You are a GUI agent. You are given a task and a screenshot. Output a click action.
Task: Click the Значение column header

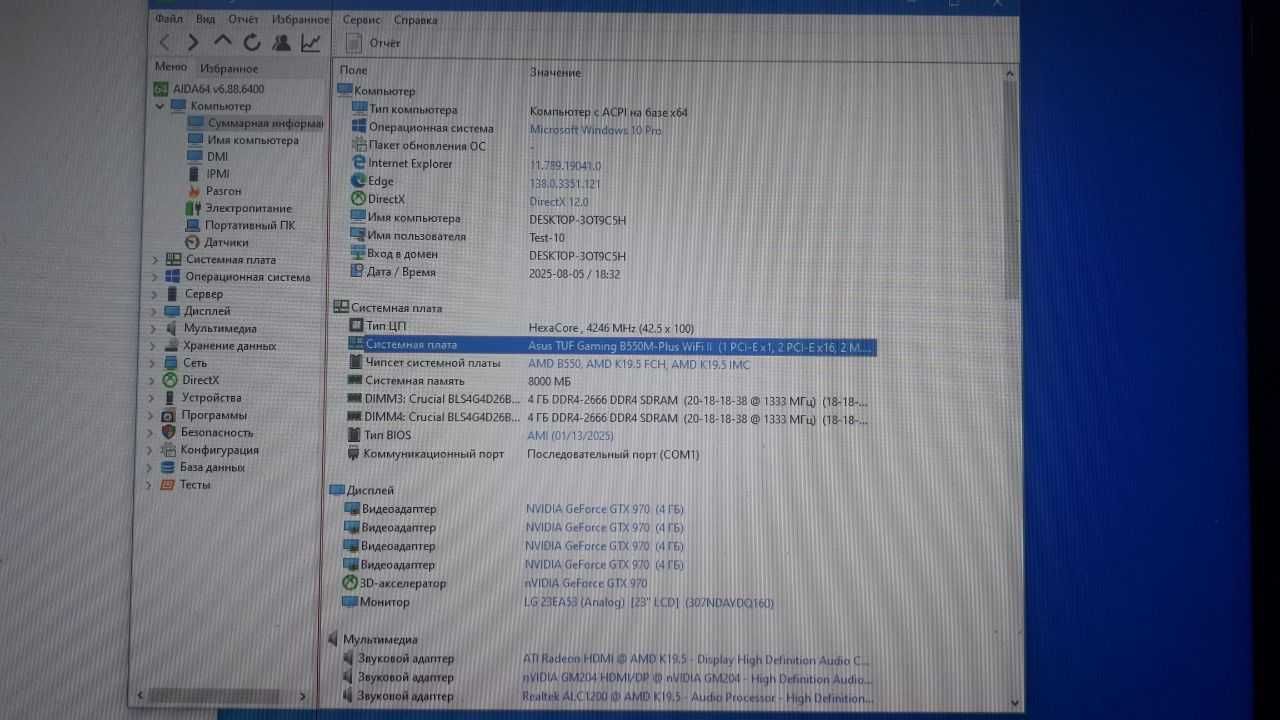coord(555,72)
